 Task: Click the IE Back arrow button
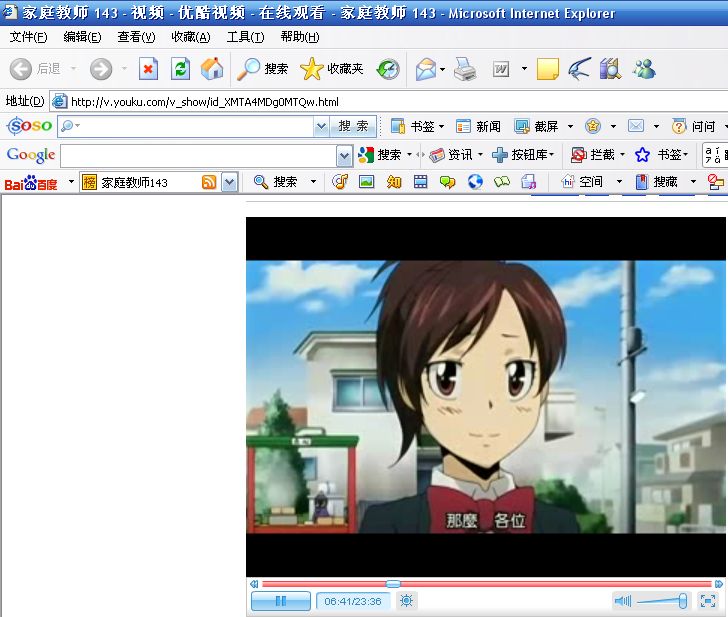click(21, 69)
